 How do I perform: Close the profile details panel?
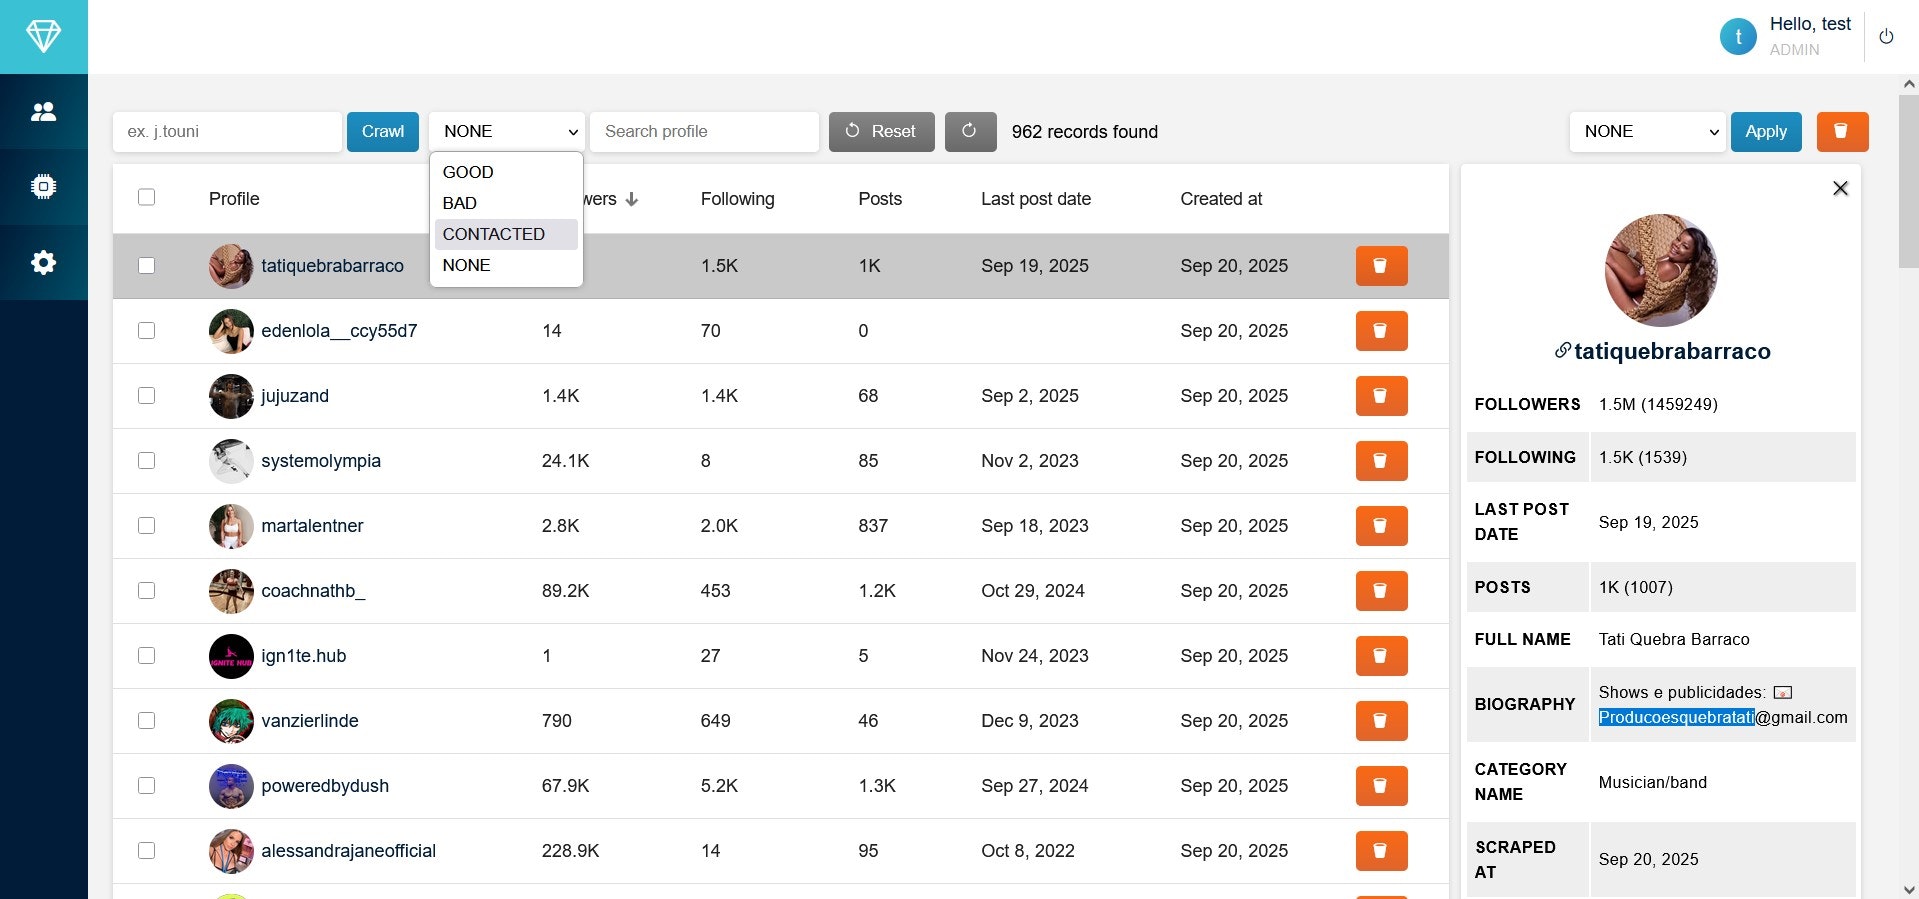pyautogui.click(x=1840, y=188)
